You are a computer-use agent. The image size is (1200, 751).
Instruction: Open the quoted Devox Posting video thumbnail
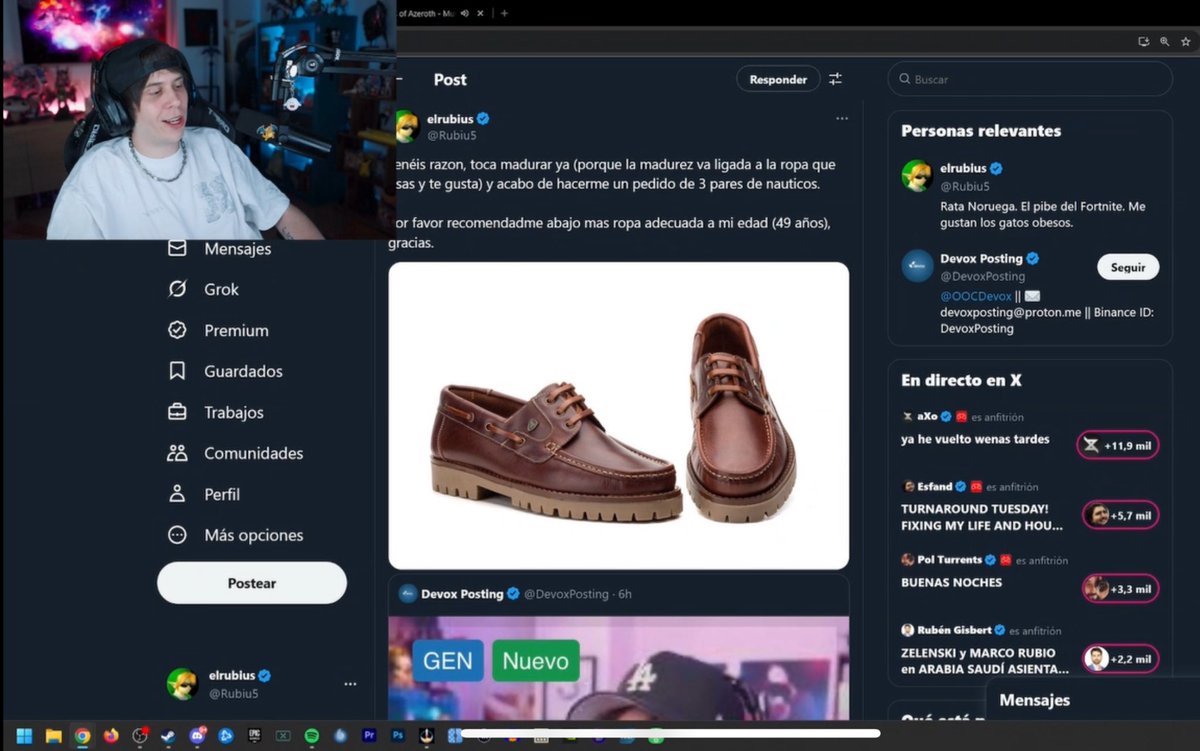tap(619, 668)
